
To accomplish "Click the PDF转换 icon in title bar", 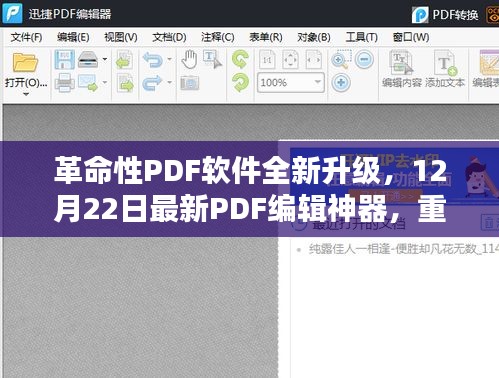I will (x=420, y=15).
